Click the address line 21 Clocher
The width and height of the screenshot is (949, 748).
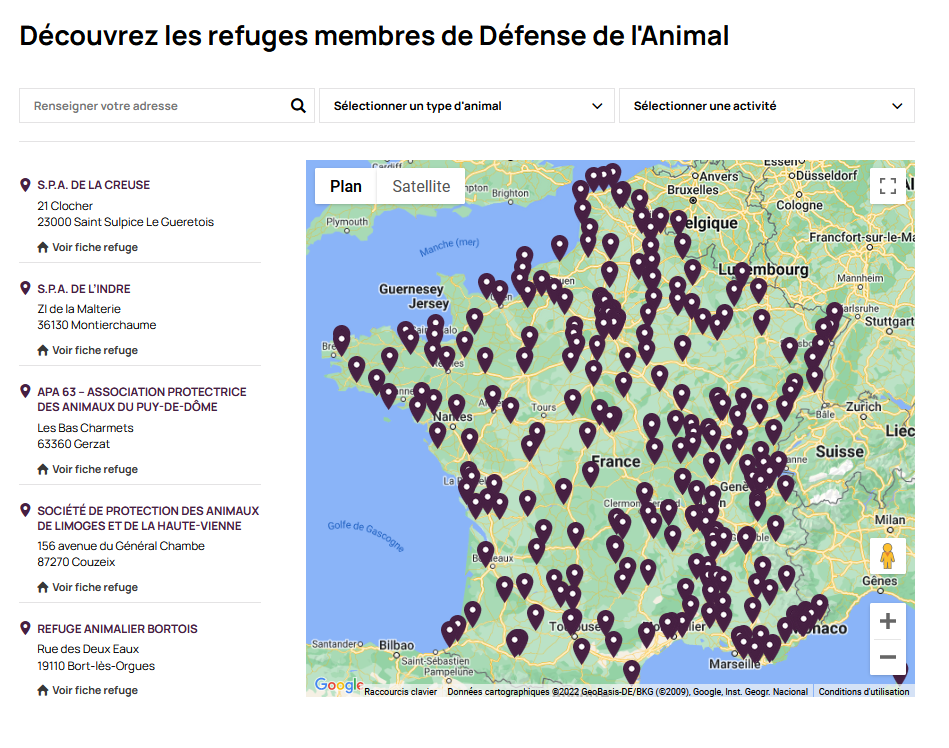point(65,206)
